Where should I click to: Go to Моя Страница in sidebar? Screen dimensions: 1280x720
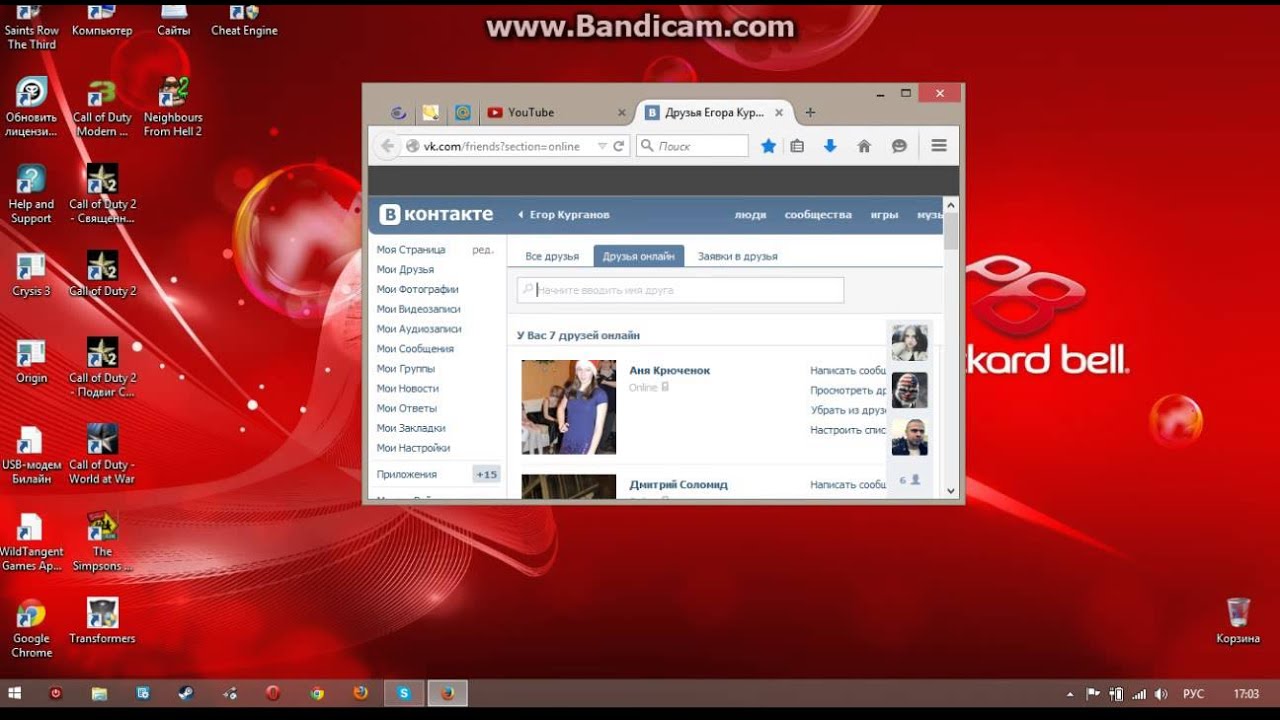point(411,250)
